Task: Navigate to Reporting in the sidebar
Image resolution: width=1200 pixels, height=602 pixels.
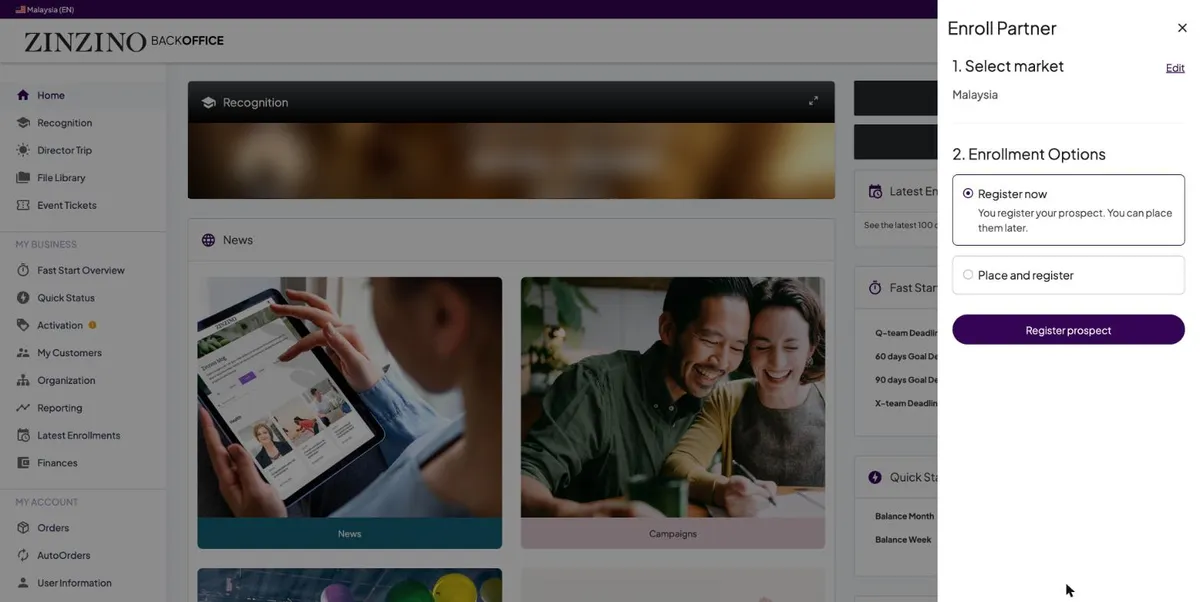Action: (60, 408)
